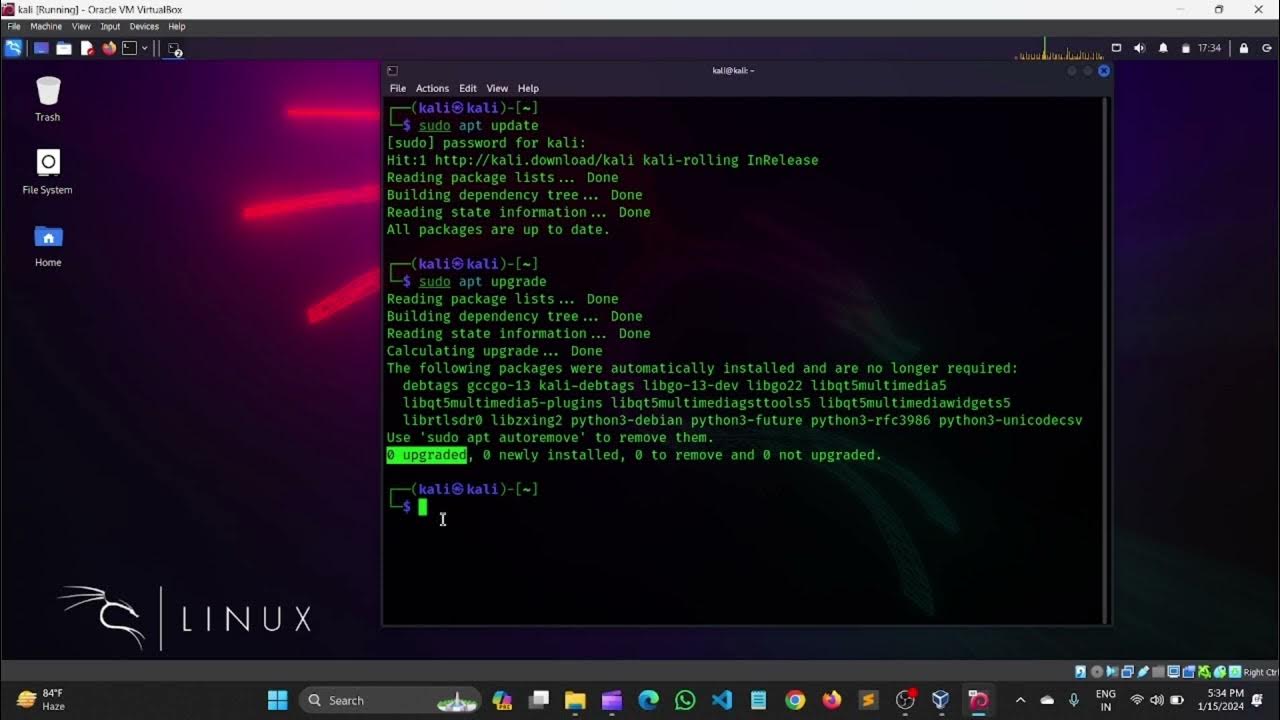The width and height of the screenshot is (1280, 720).
Task: Open VirtualBox Machine menu
Action: (46, 27)
